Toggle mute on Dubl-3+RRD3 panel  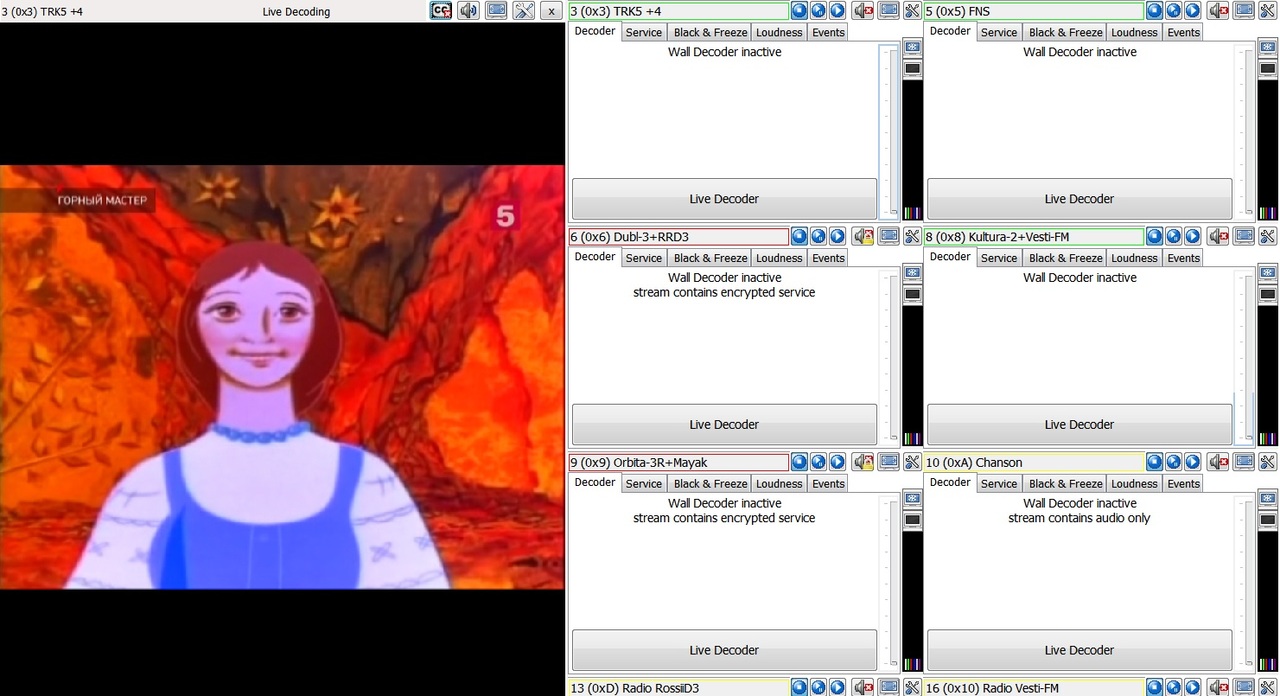[x=863, y=237]
